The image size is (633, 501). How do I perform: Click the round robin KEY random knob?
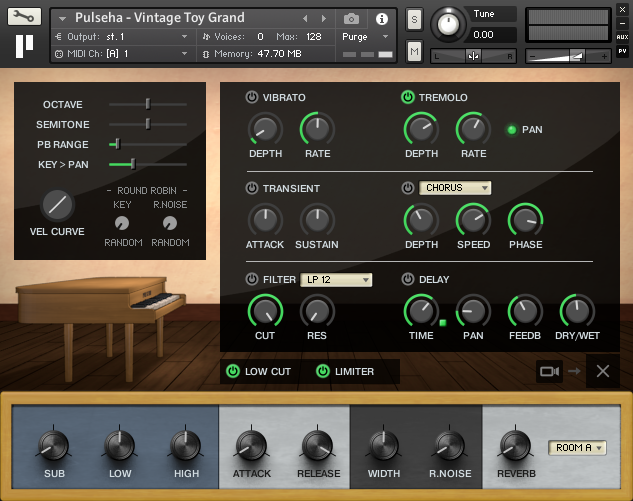click(x=122, y=223)
